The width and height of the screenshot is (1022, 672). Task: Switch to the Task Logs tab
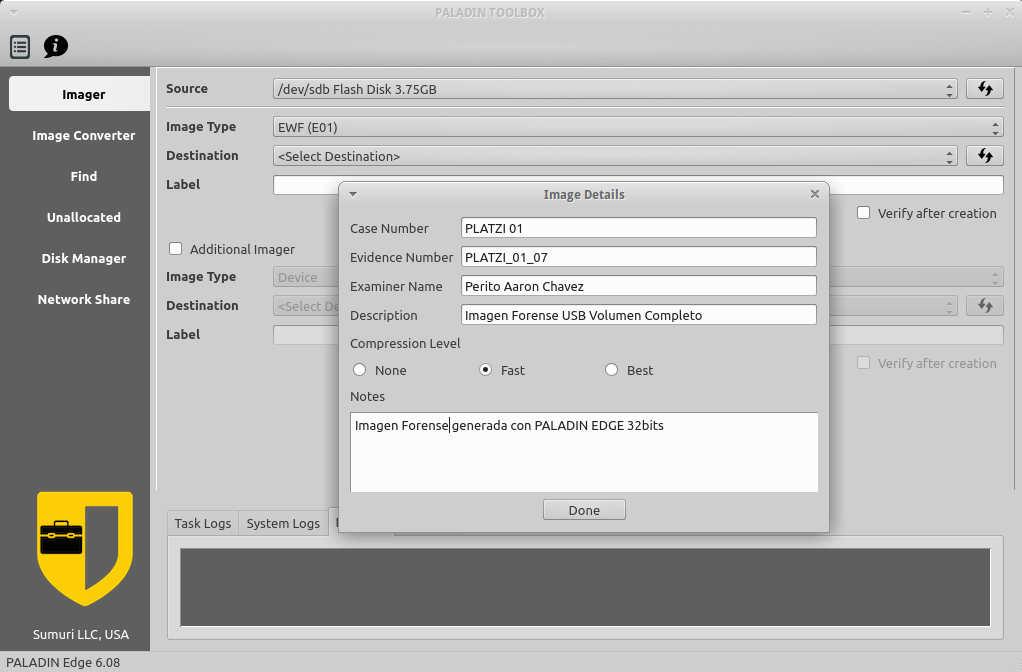click(203, 523)
